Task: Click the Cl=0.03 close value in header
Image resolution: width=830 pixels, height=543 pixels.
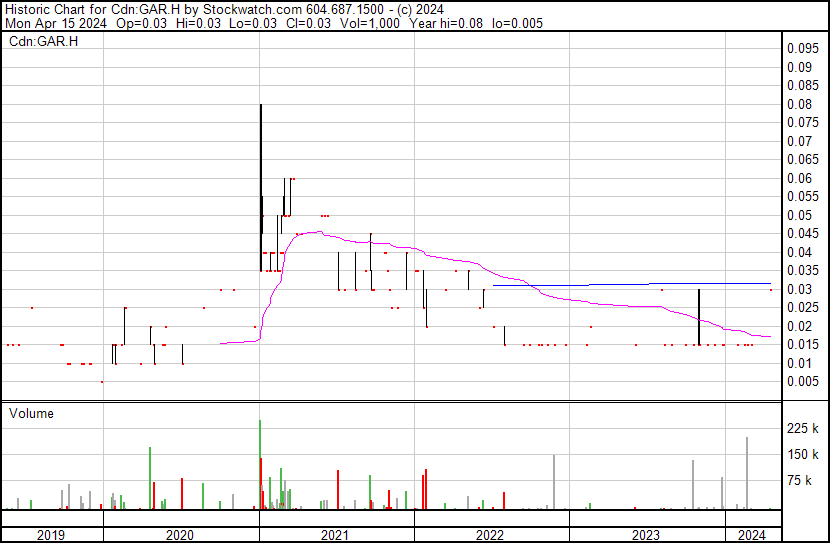Action: pyautogui.click(x=308, y=23)
